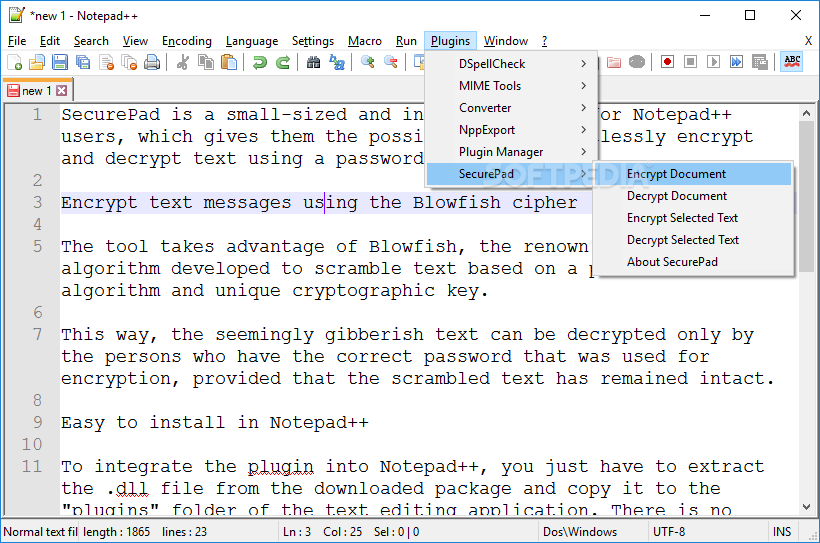Click the Paste clipboard icon
This screenshot has height=543, width=820.
tap(229, 62)
